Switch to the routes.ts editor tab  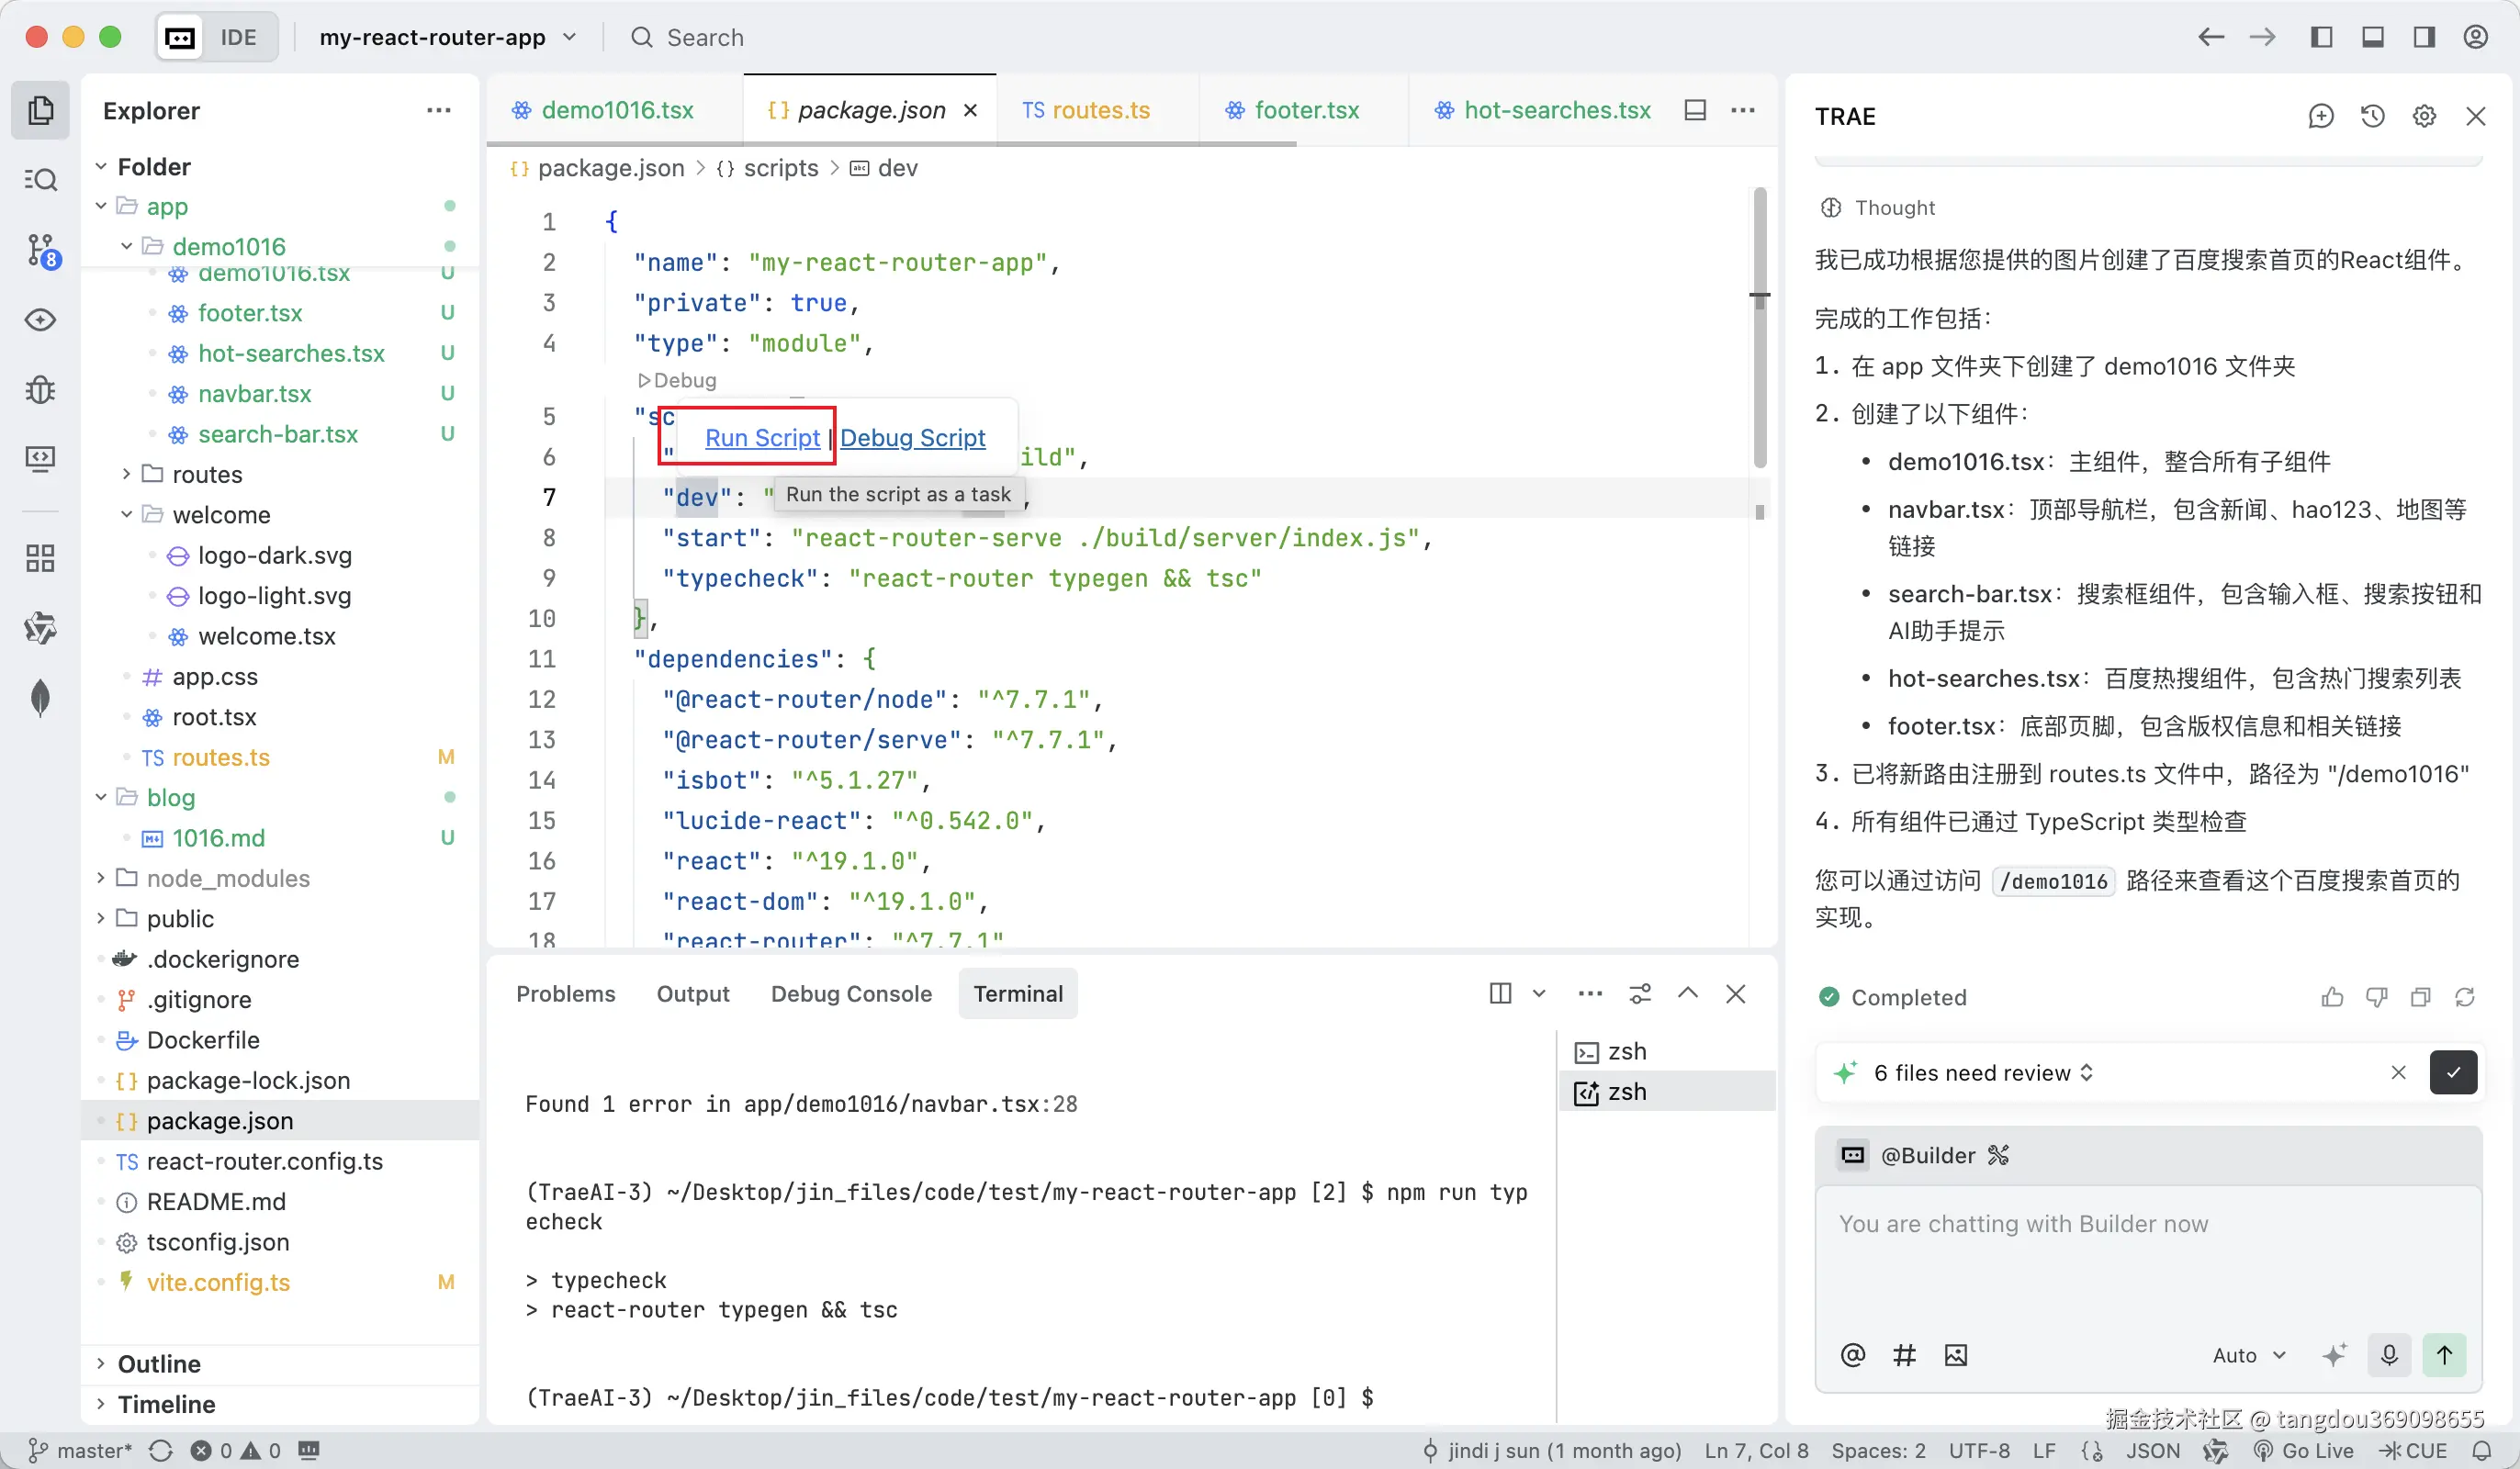click(x=1086, y=110)
